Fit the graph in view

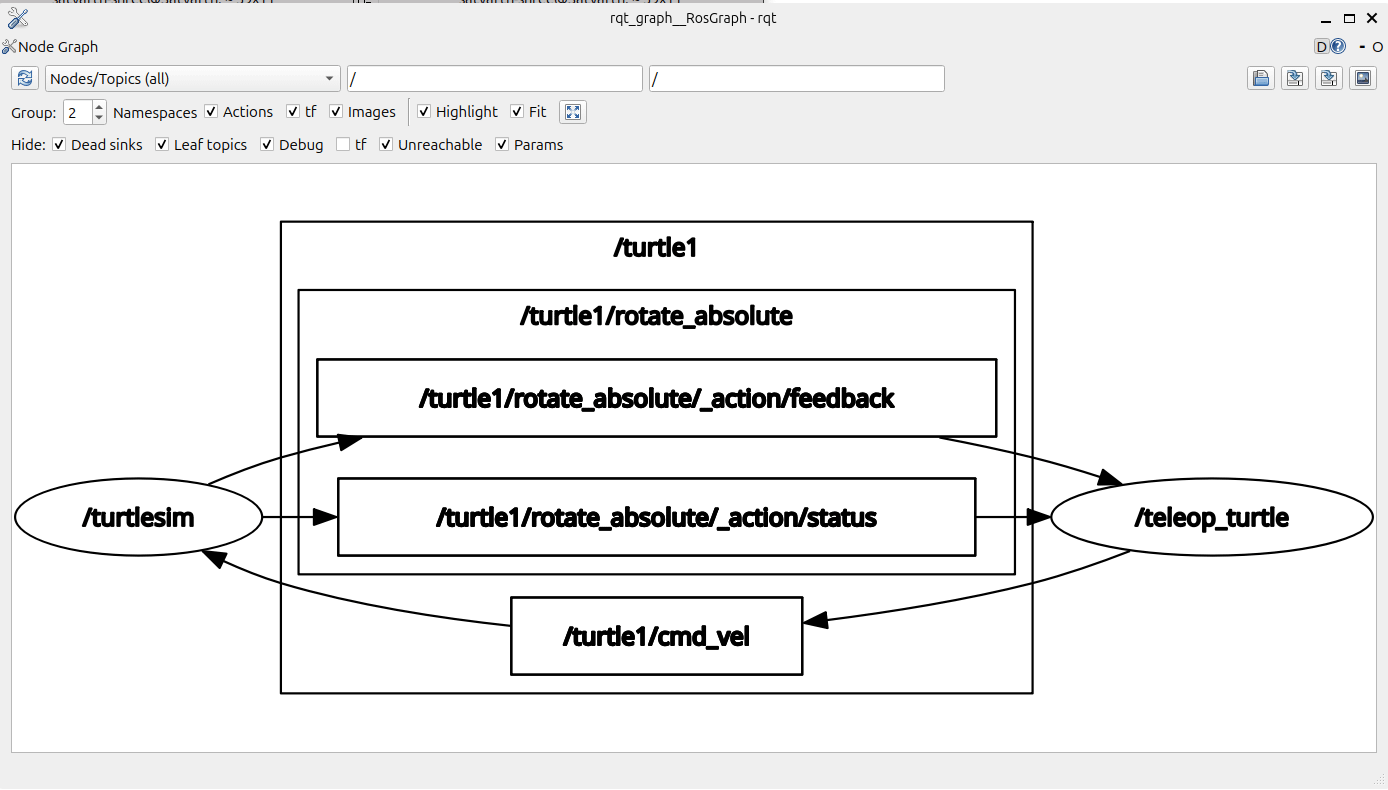click(573, 112)
